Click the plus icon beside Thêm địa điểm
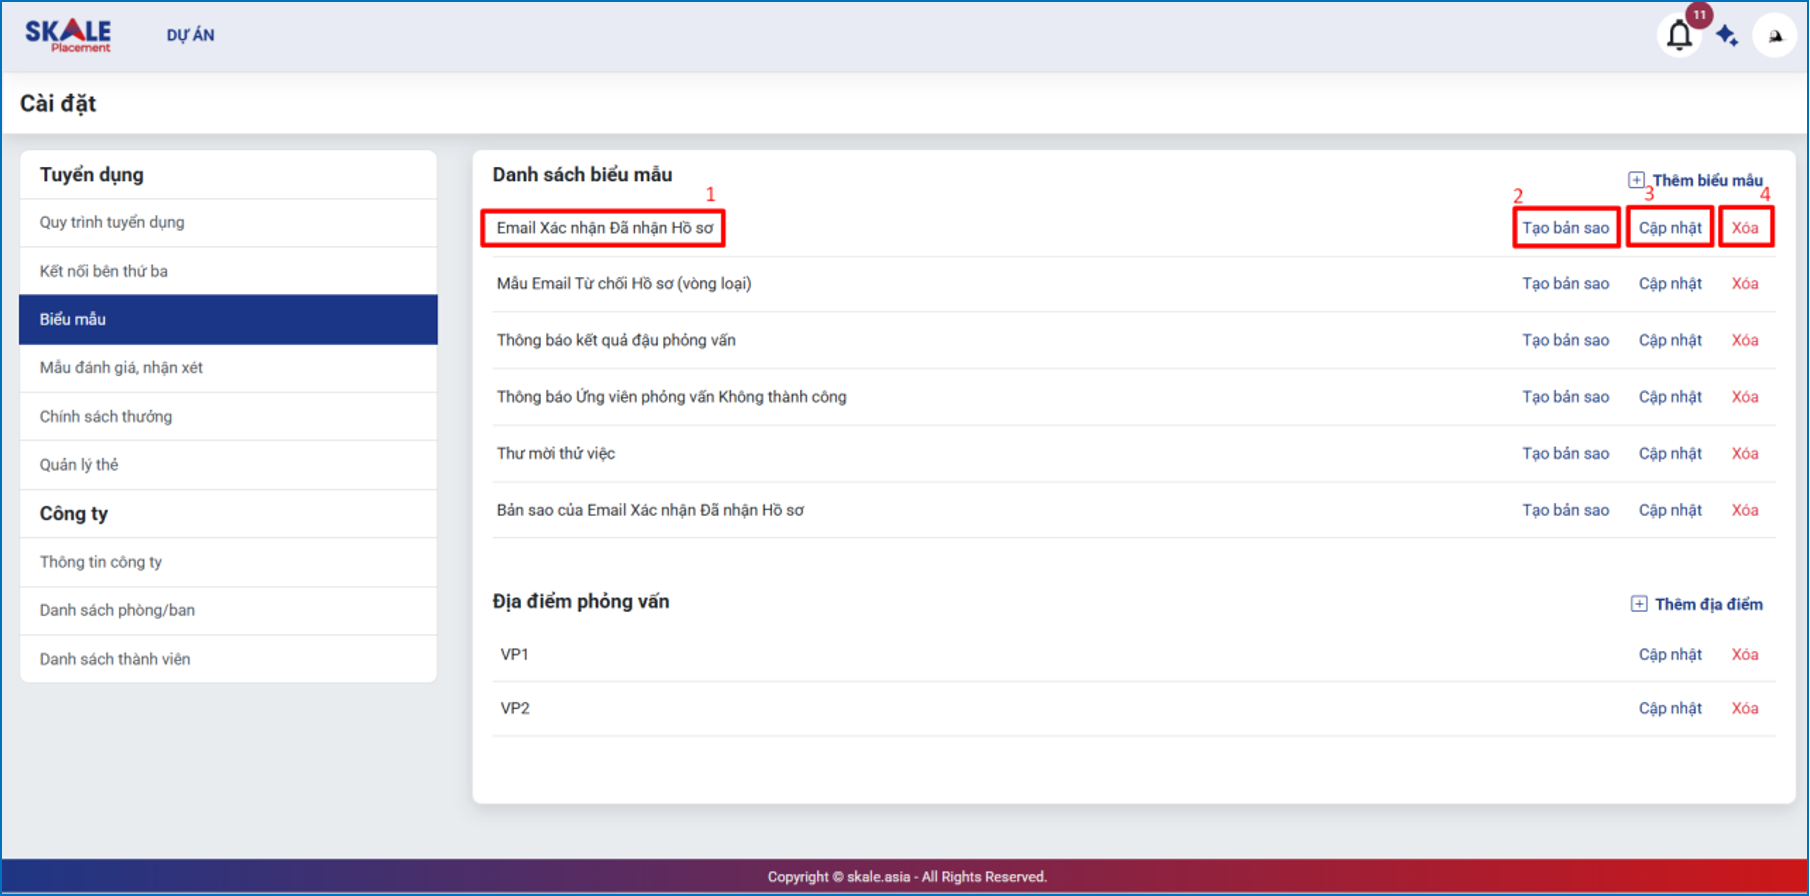This screenshot has height=896, width=1810. coord(1639,604)
